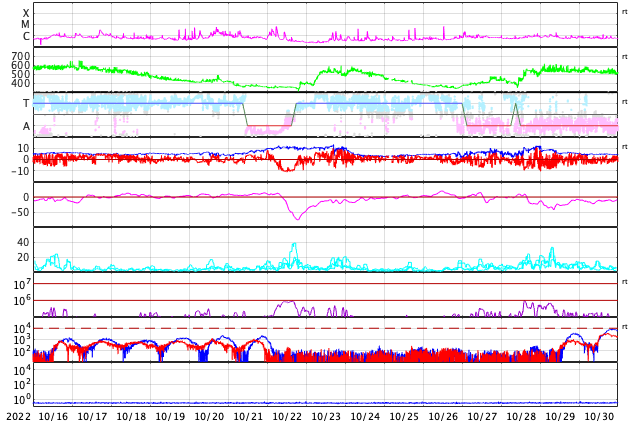Click the rt marker beside the purple 10^7 panel

625,282
